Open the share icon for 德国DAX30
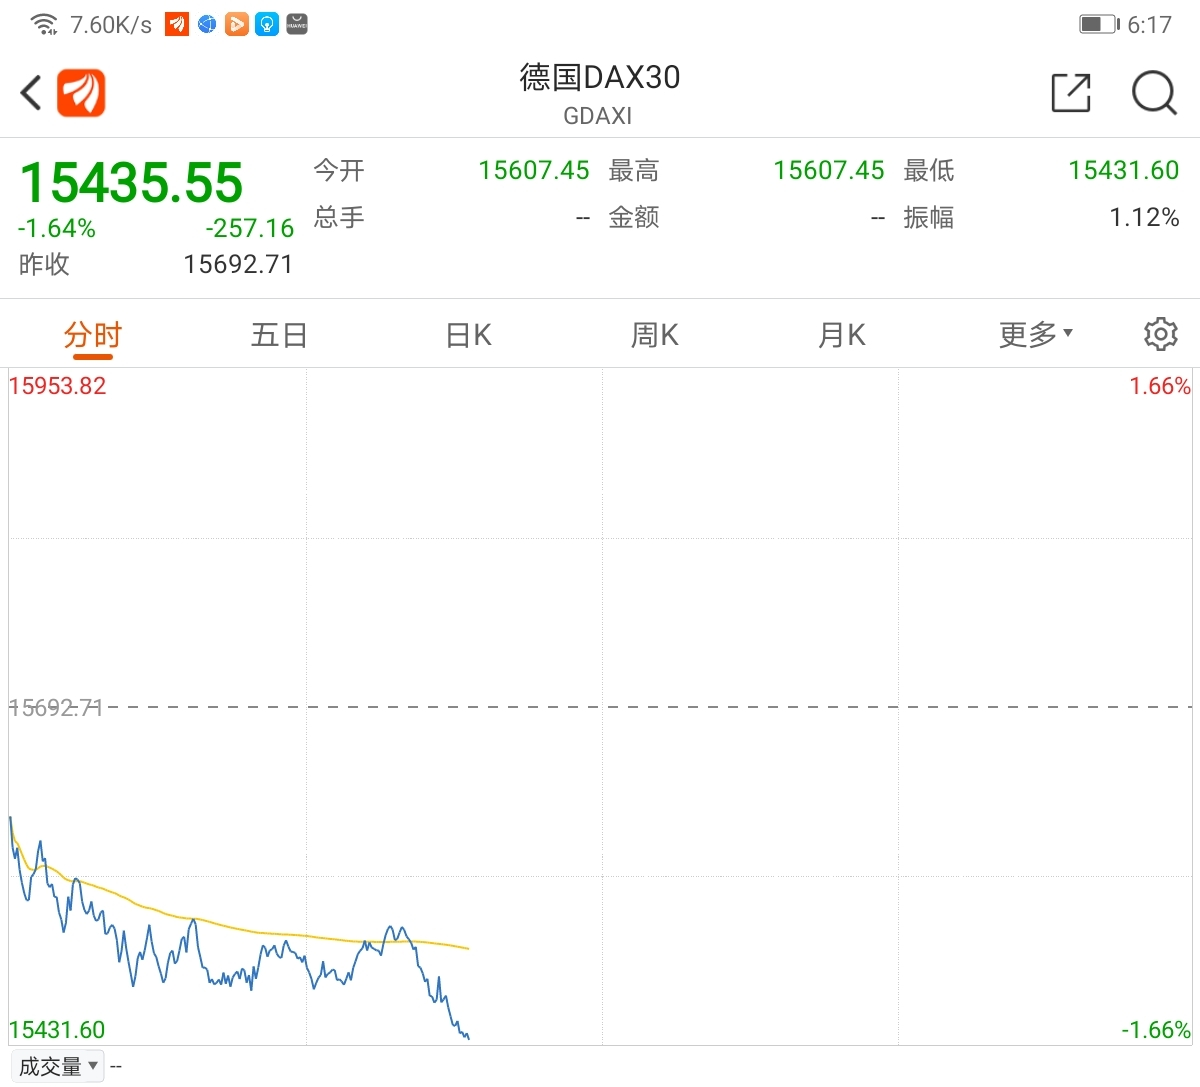This screenshot has width=1200, height=1087. pyautogui.click(x=1070, y=93)
